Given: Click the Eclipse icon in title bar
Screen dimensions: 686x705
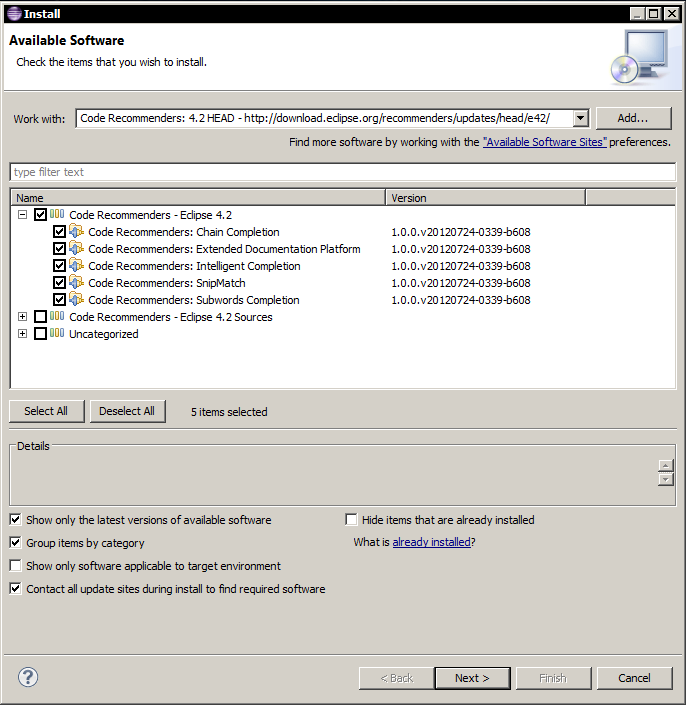Looking at the screenshot, I should (14, 13).
